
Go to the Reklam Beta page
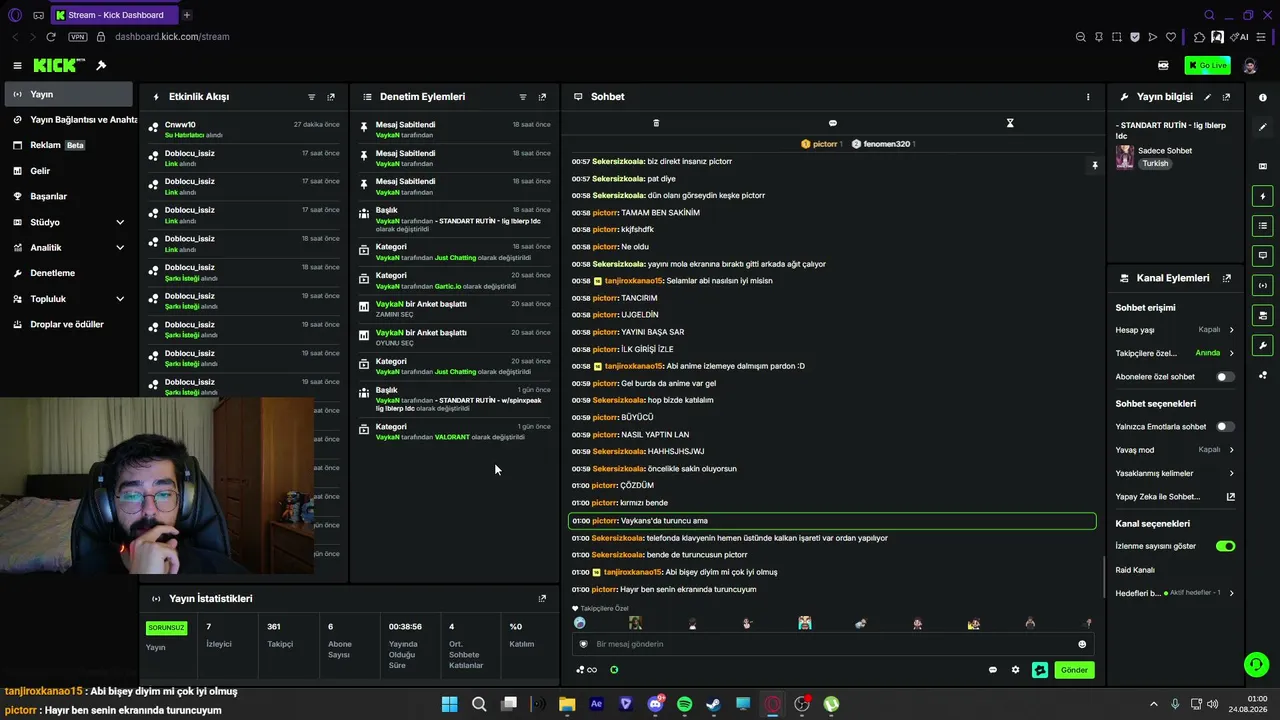[66, 145]
